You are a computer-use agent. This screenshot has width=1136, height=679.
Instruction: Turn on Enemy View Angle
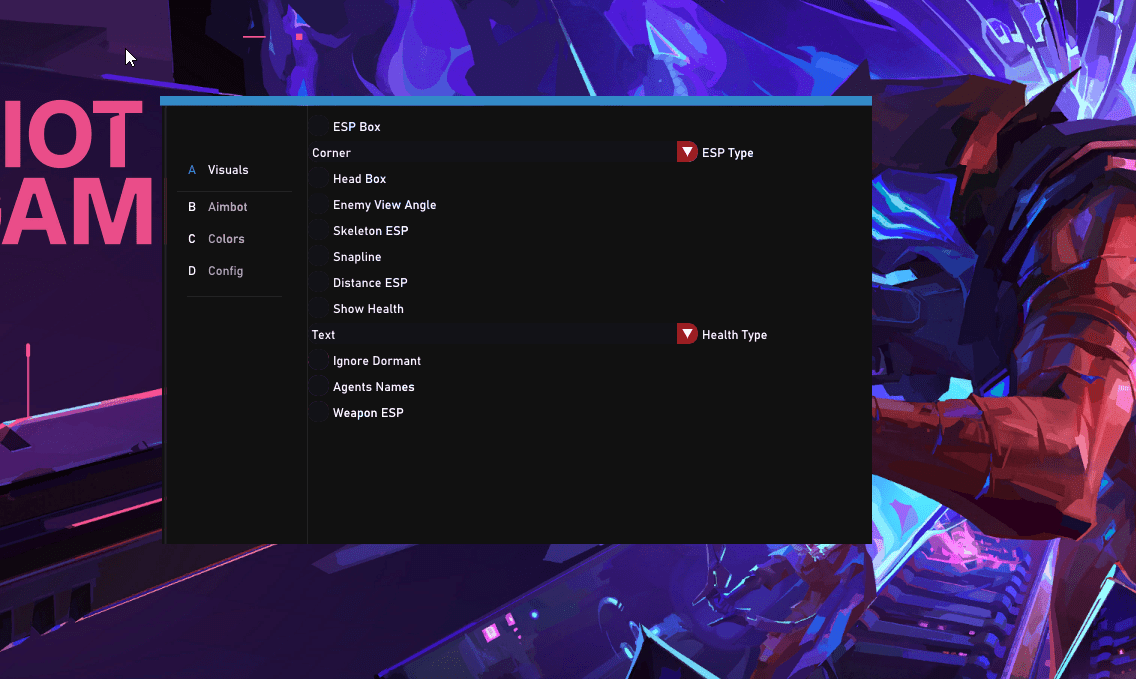[320, 204]
